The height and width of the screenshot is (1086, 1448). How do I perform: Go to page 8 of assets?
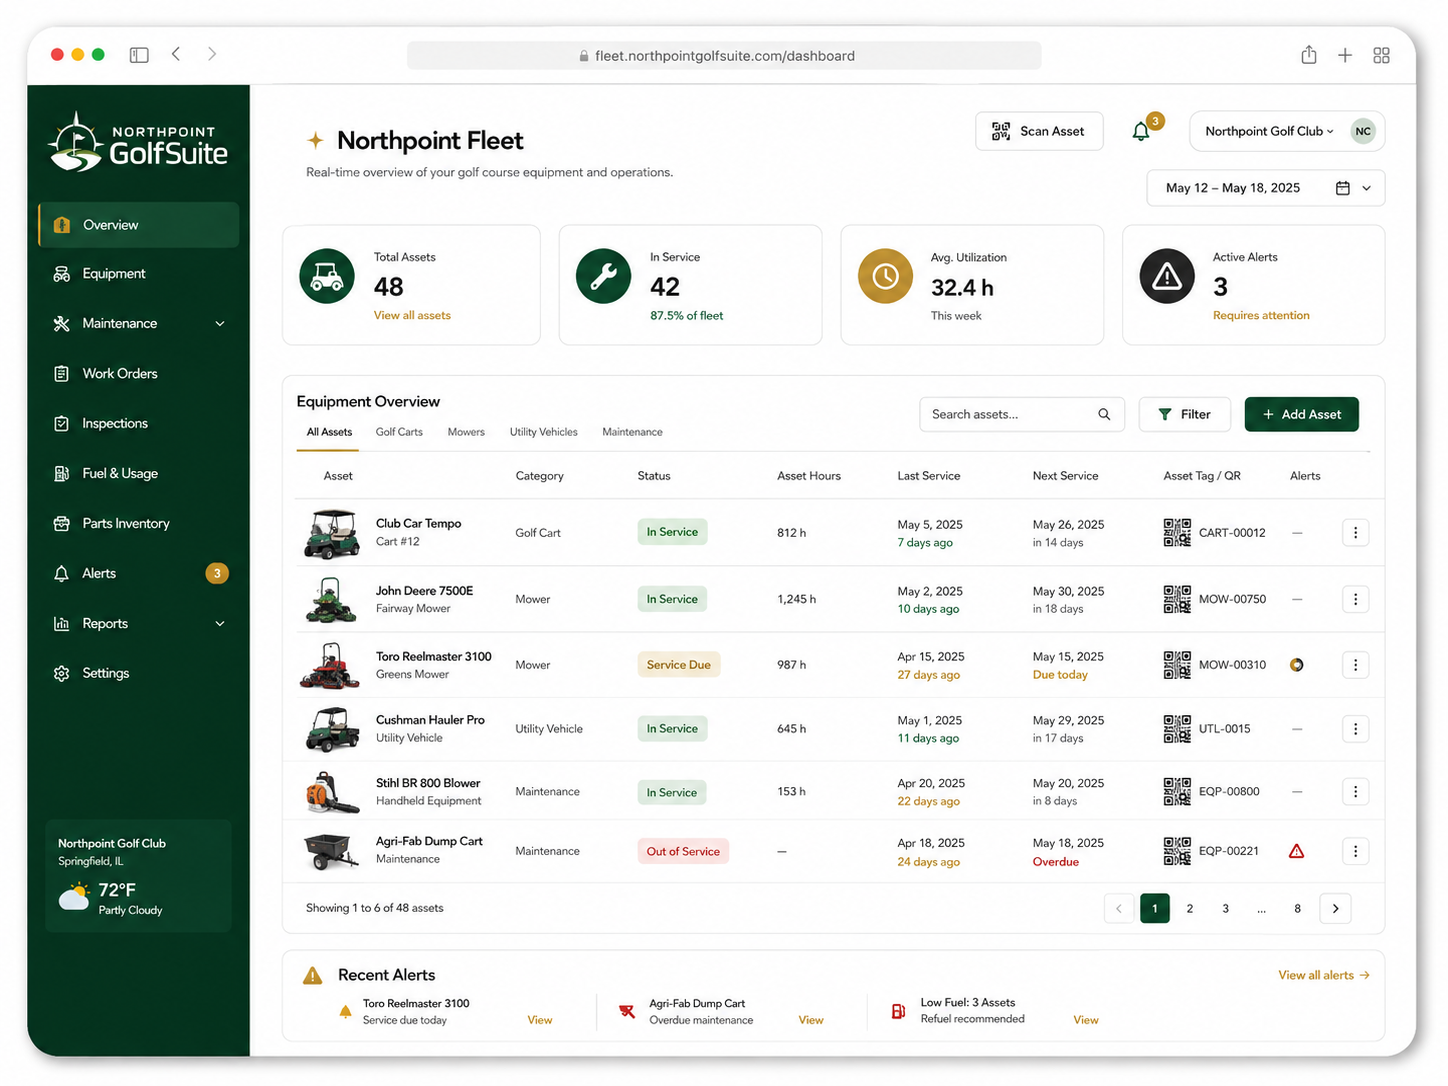pos(1298,908)
